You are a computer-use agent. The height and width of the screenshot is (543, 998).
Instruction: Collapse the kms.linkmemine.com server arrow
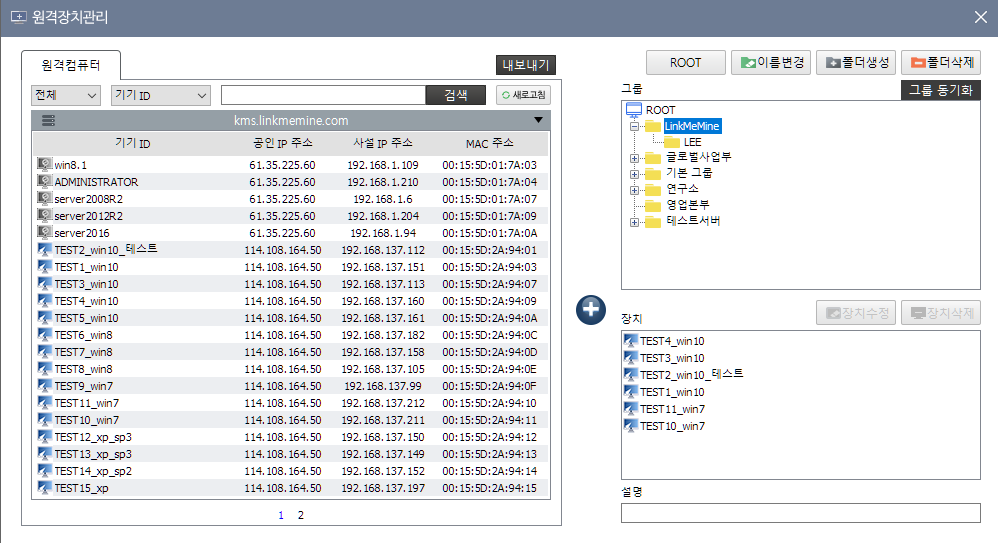point(539,120)
